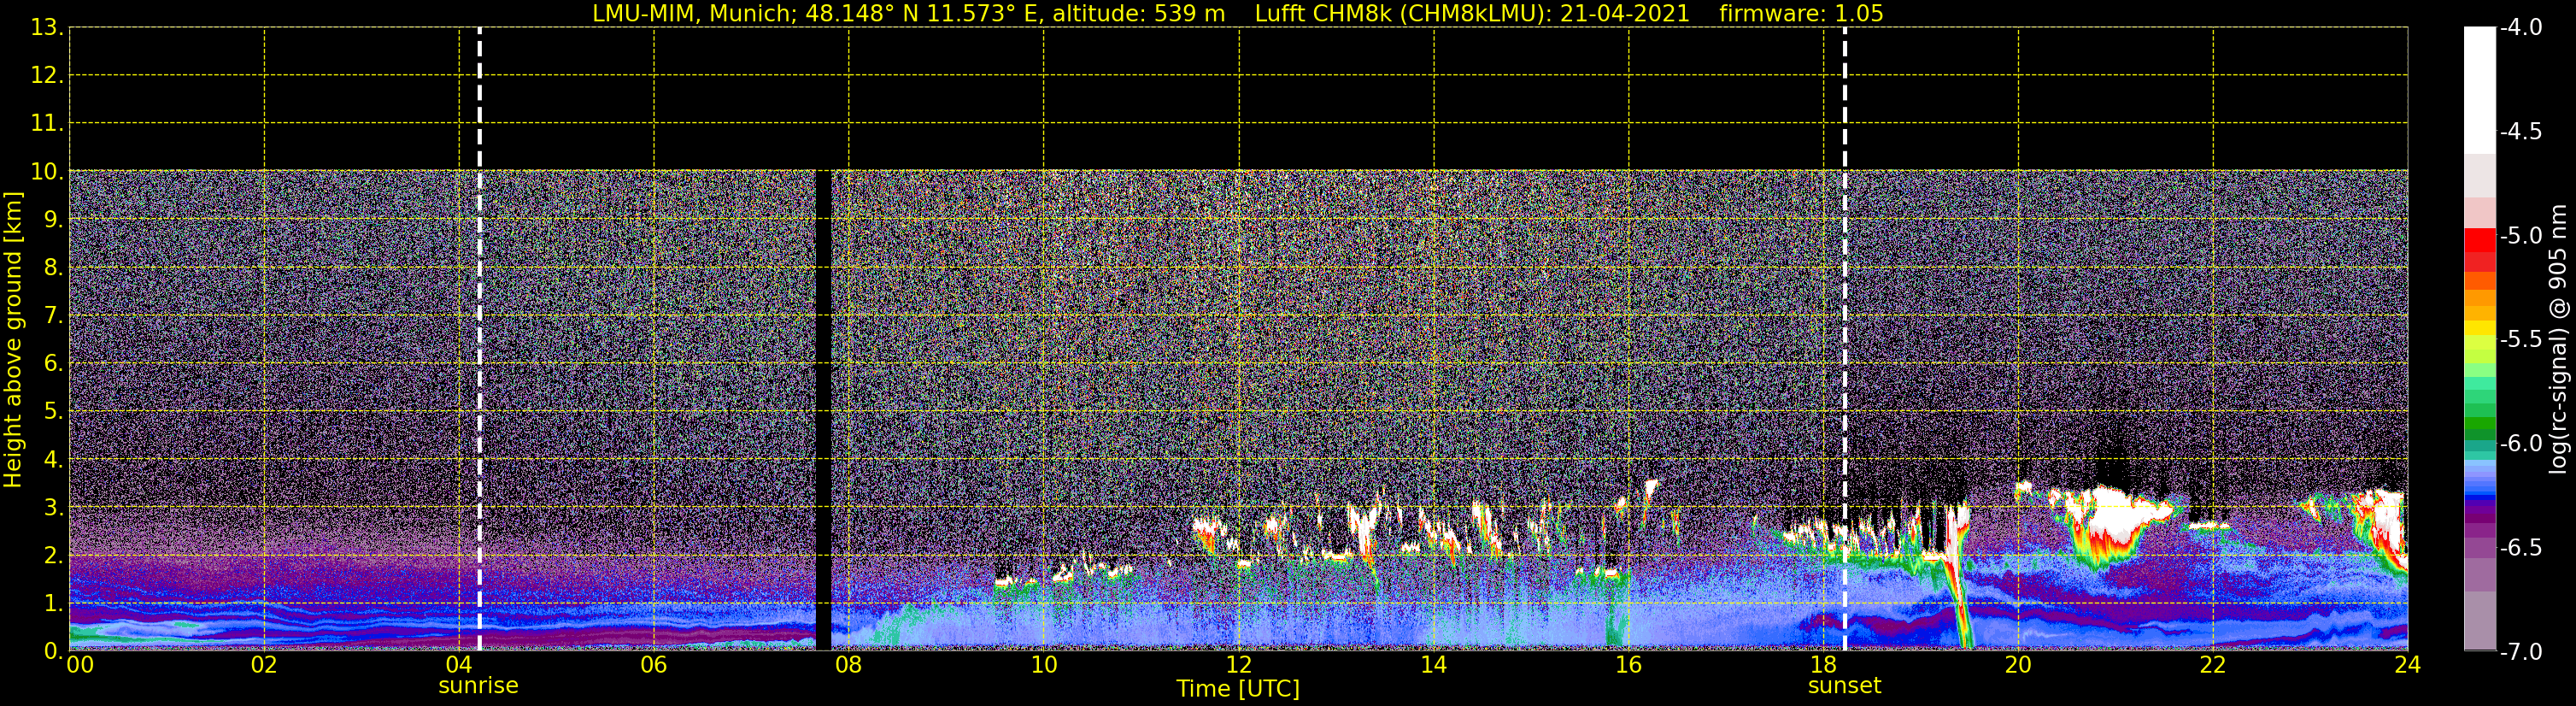Click the x-axis tick label '14'
2576x706 pixels.
click(1433, 665)
